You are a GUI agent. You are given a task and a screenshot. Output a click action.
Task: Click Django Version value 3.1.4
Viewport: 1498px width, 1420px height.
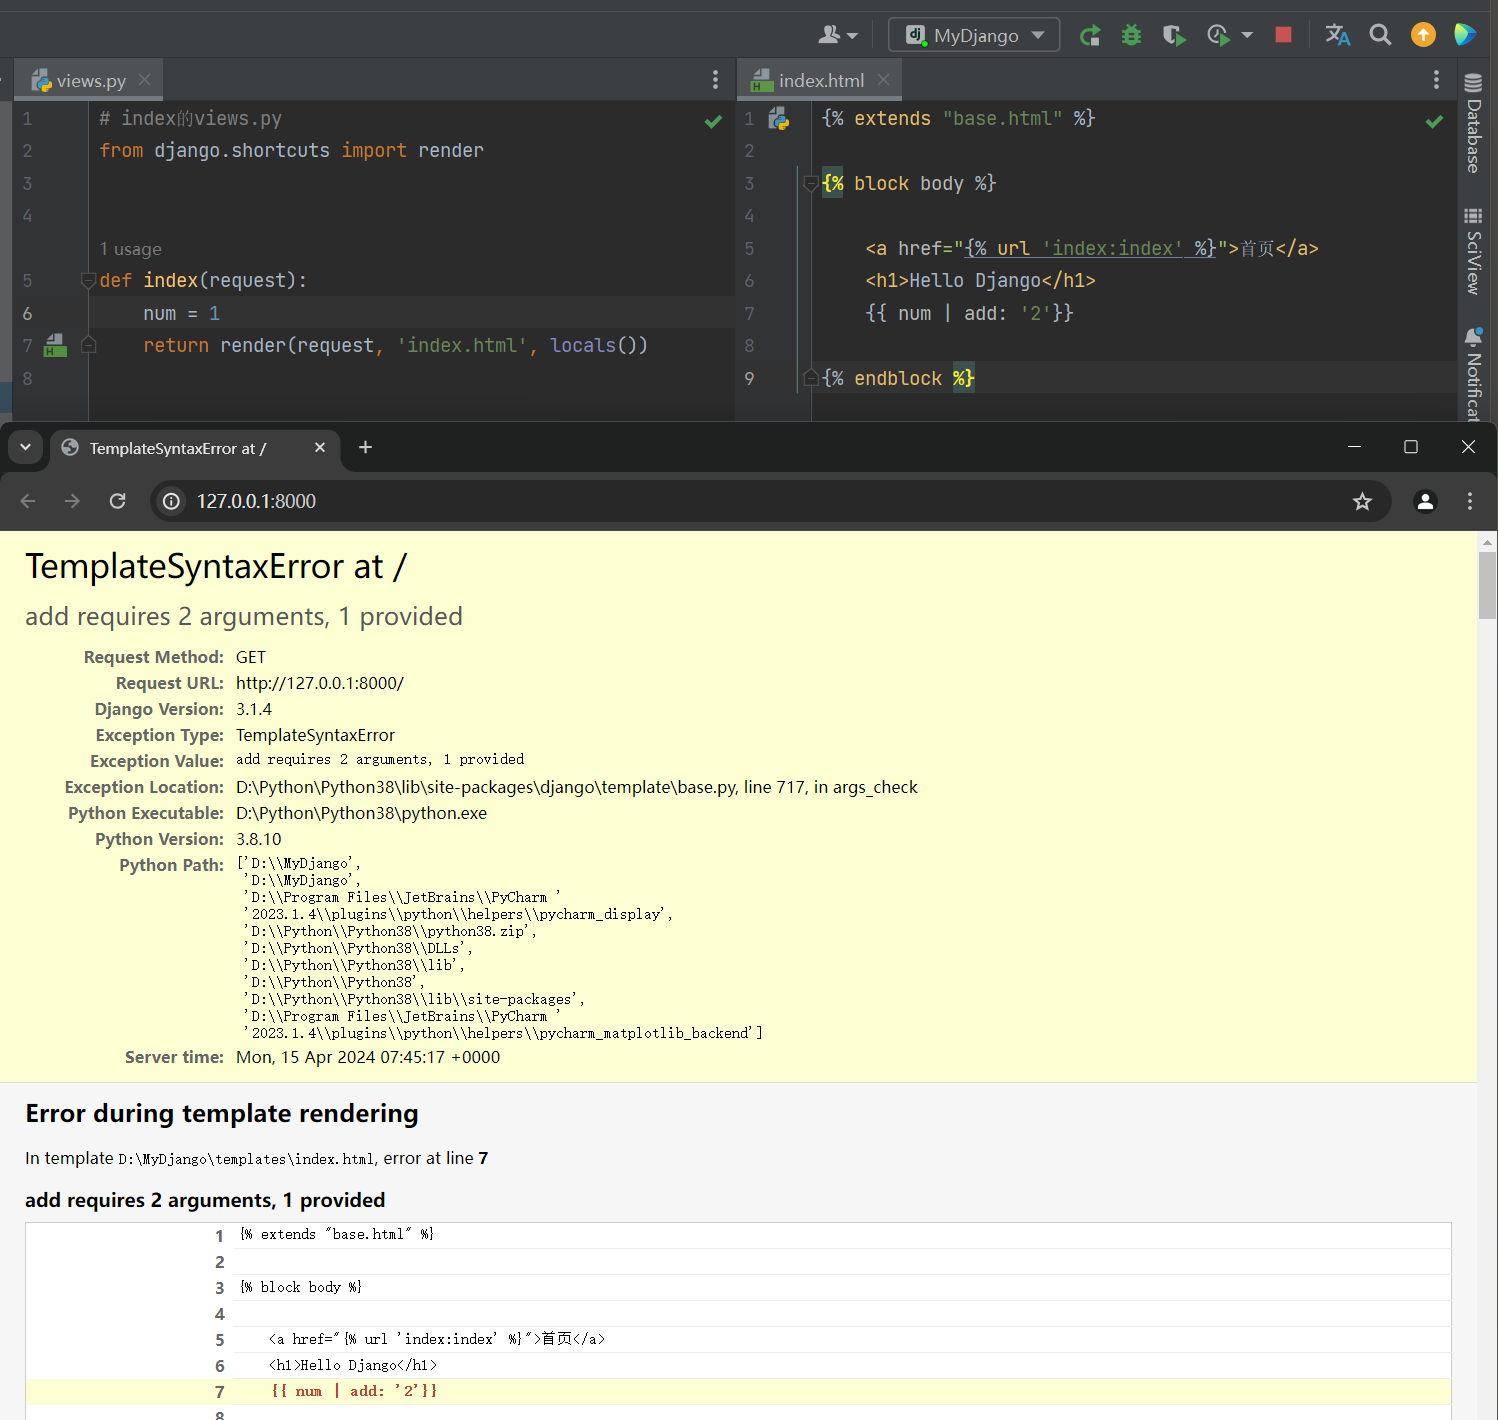(254, 709)
